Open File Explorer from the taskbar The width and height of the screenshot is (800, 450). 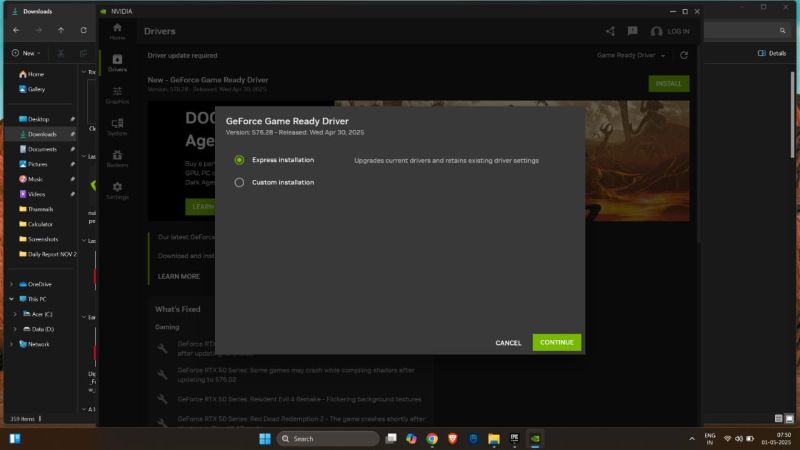tap(494, 439)
